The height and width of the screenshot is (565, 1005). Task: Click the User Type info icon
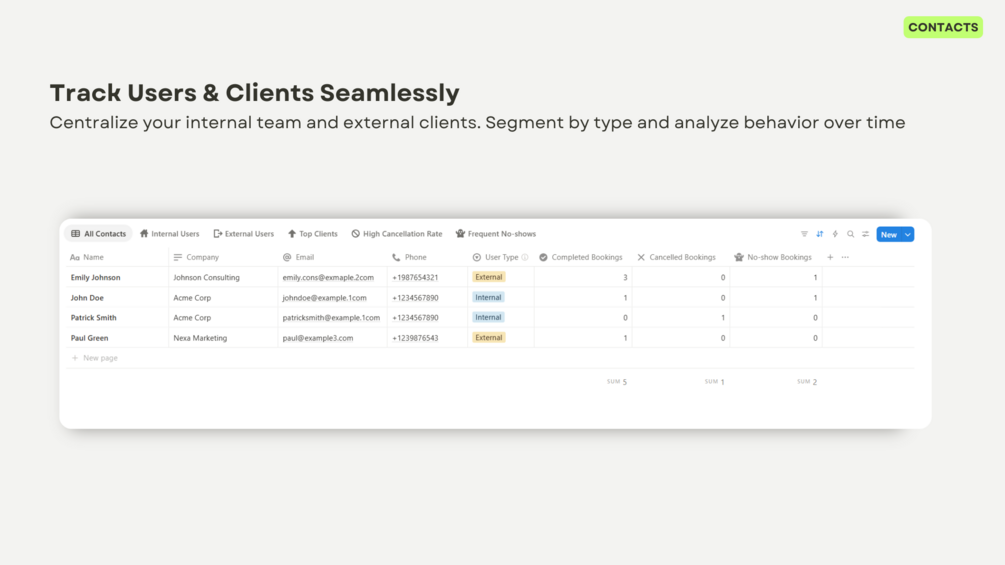(525, 258)
